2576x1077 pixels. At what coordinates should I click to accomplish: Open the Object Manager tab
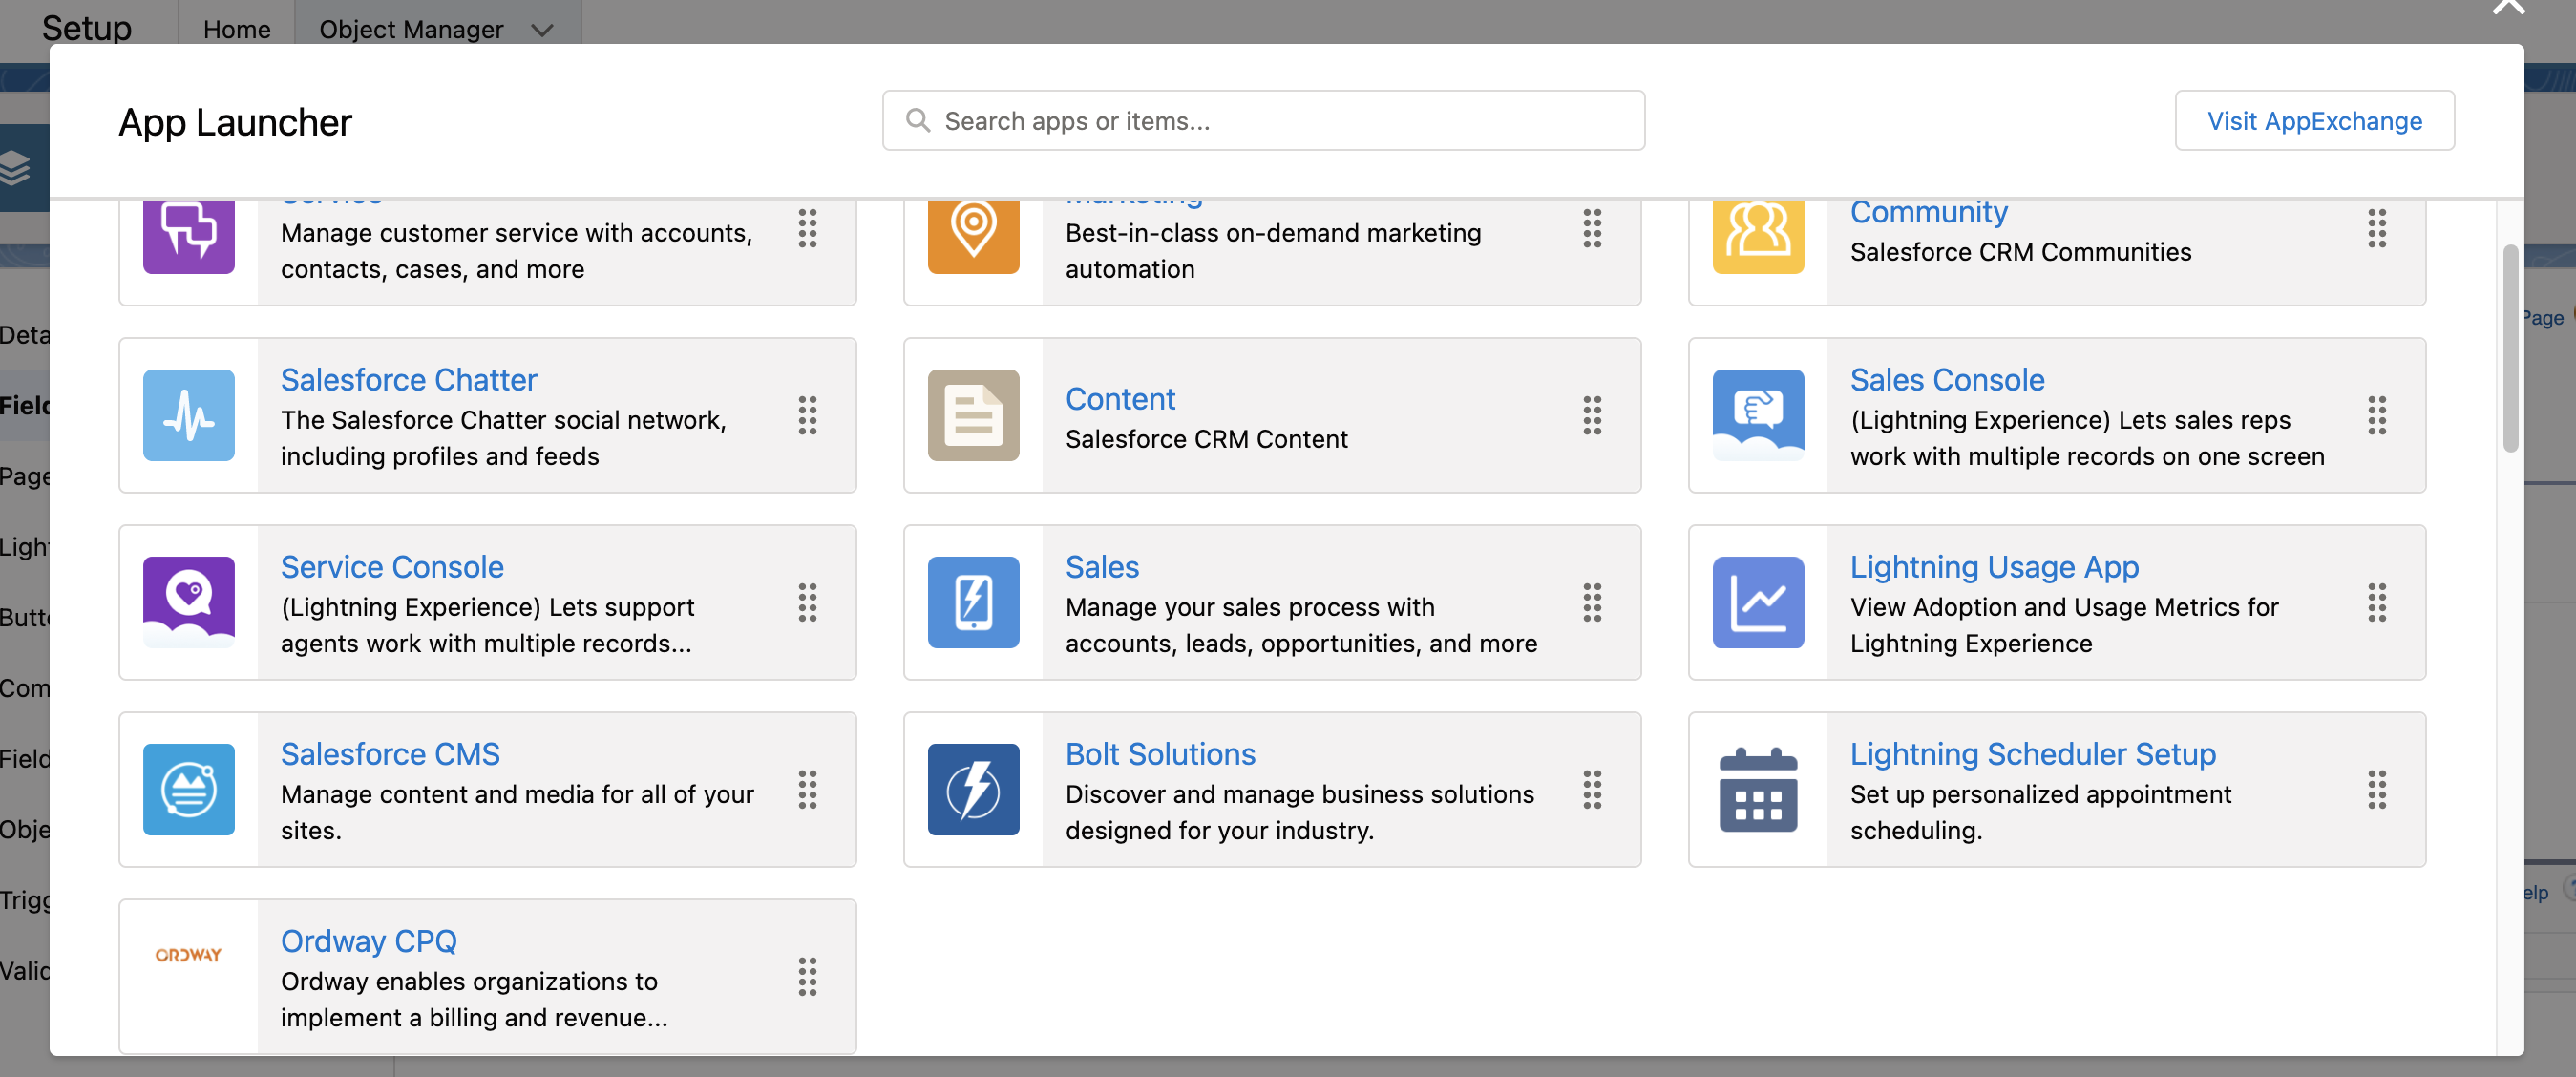[411, 29]
